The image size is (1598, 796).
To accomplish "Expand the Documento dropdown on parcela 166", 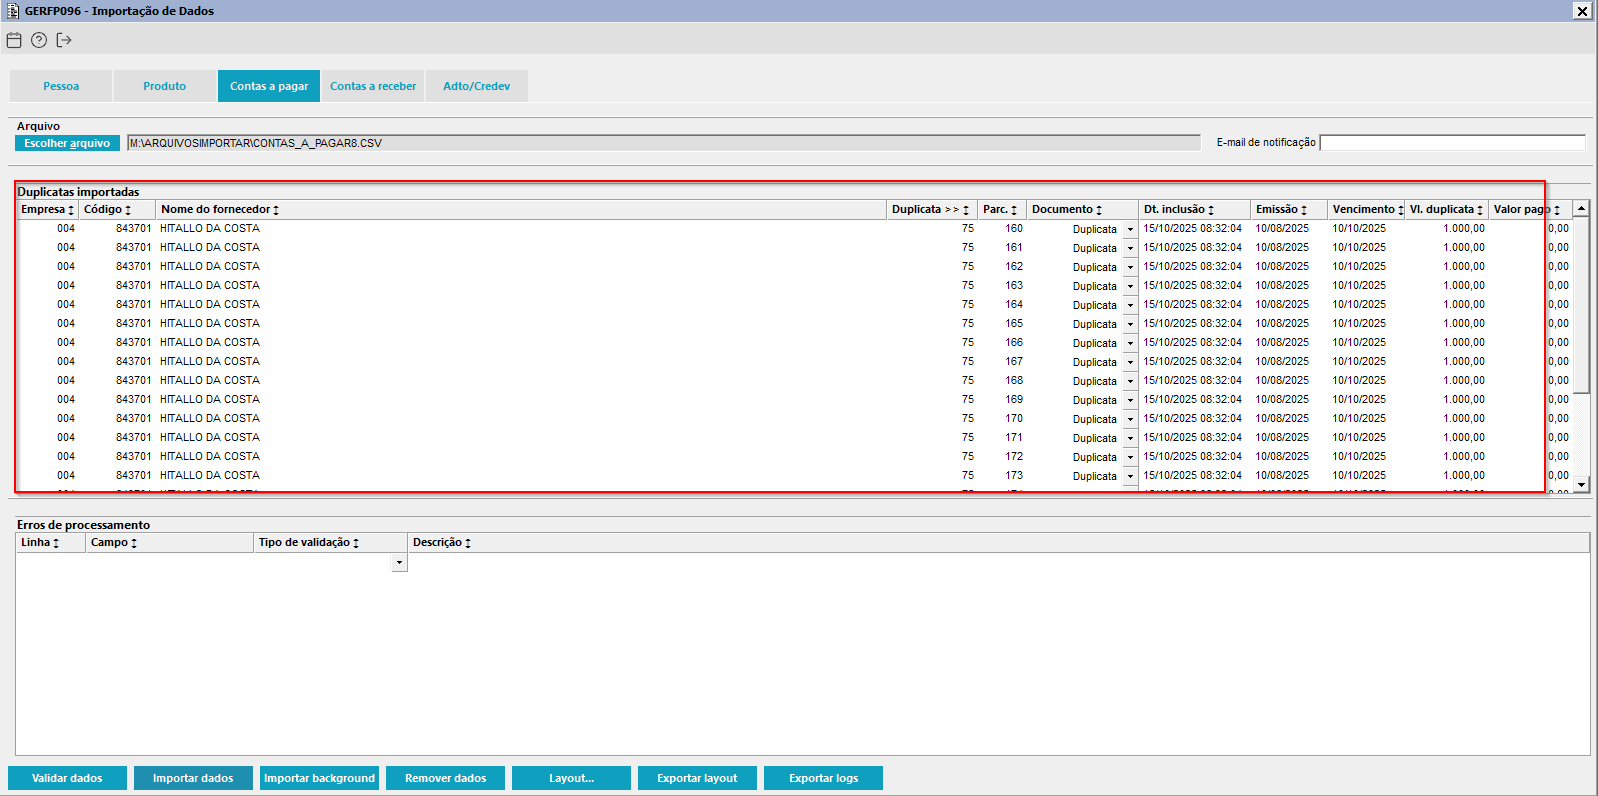I will coord(1130,343).
